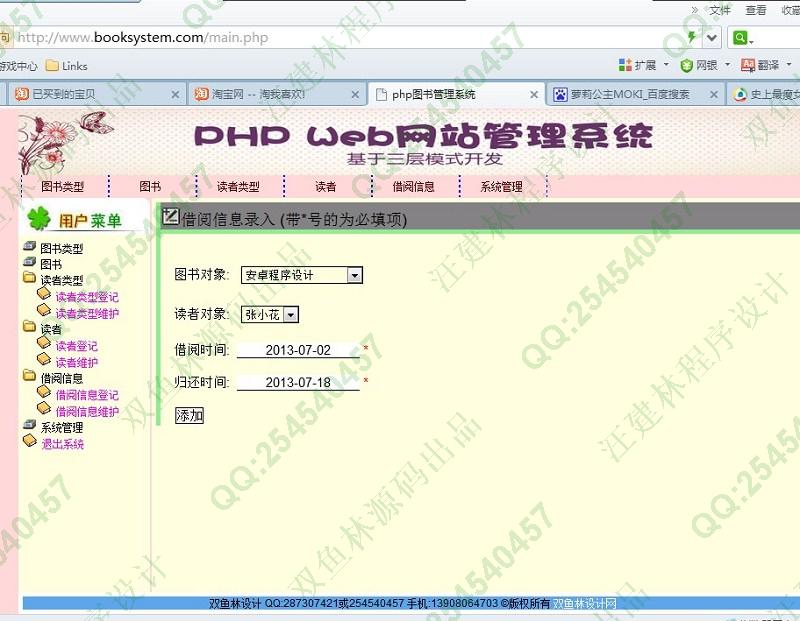The height and width of the screenshot is (621, 800).
Task: Click the 借阅时间 date input field
Action: [298, 350]
